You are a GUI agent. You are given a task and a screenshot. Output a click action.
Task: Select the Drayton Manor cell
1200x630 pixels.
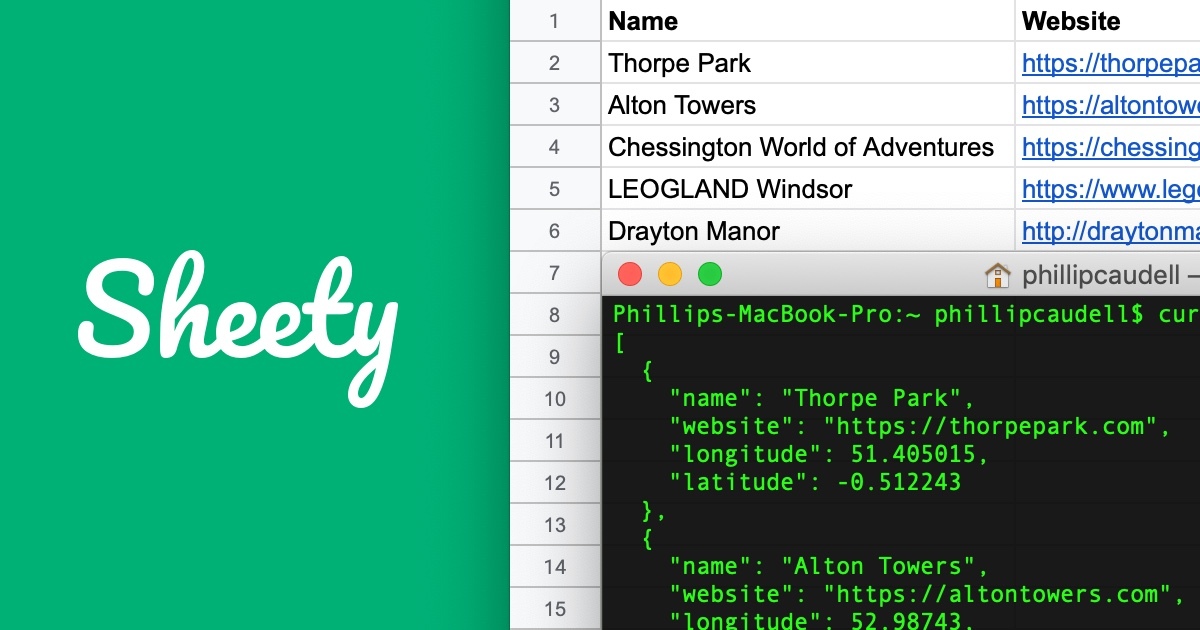tap(808, 231)
